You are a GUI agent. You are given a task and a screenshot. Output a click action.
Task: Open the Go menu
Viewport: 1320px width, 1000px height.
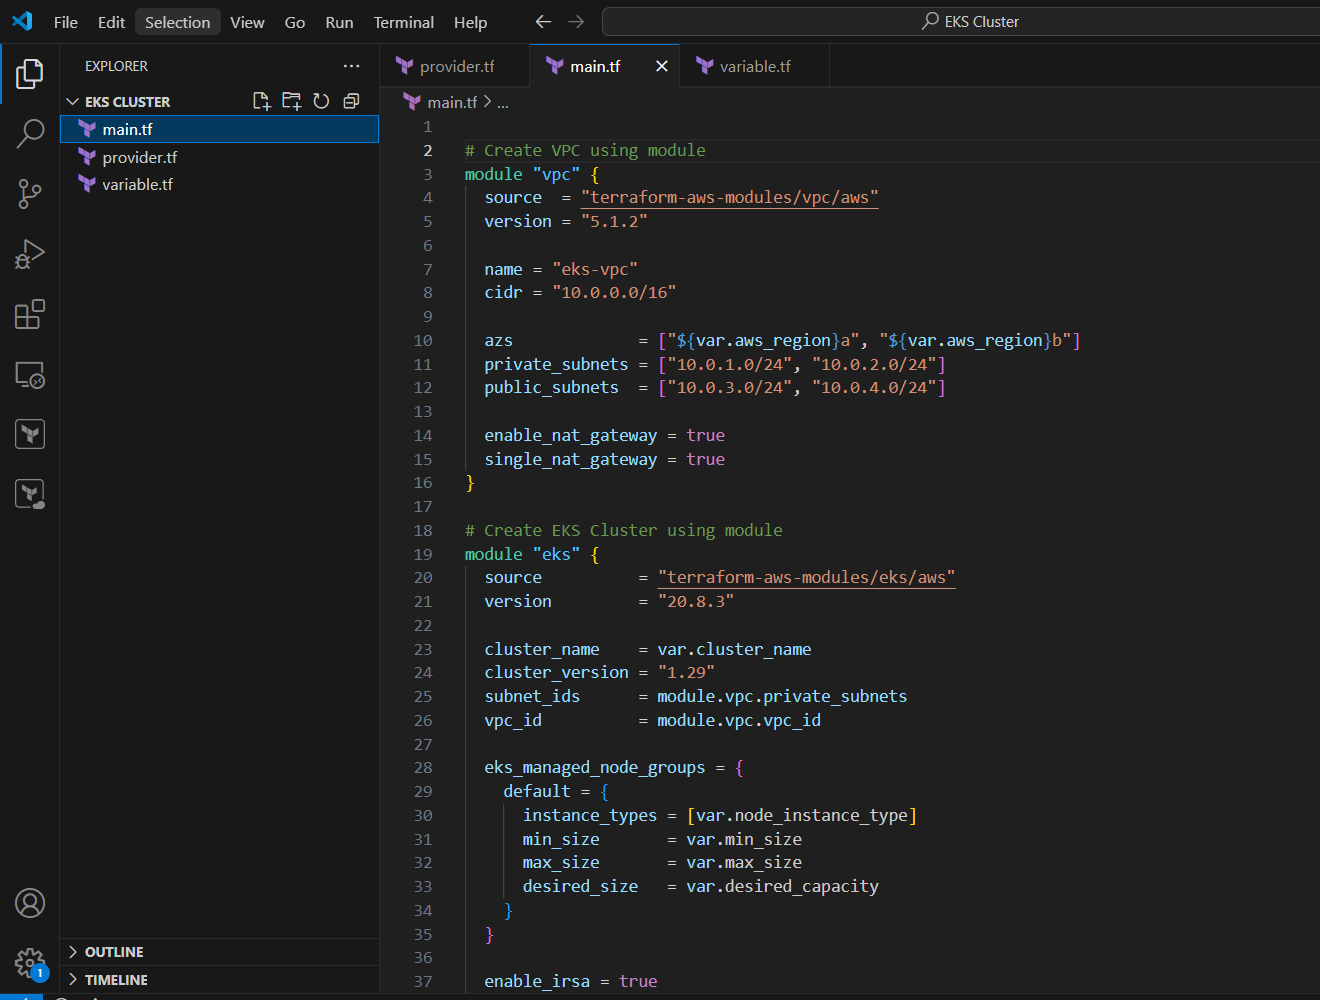click(x=295, y=22)
